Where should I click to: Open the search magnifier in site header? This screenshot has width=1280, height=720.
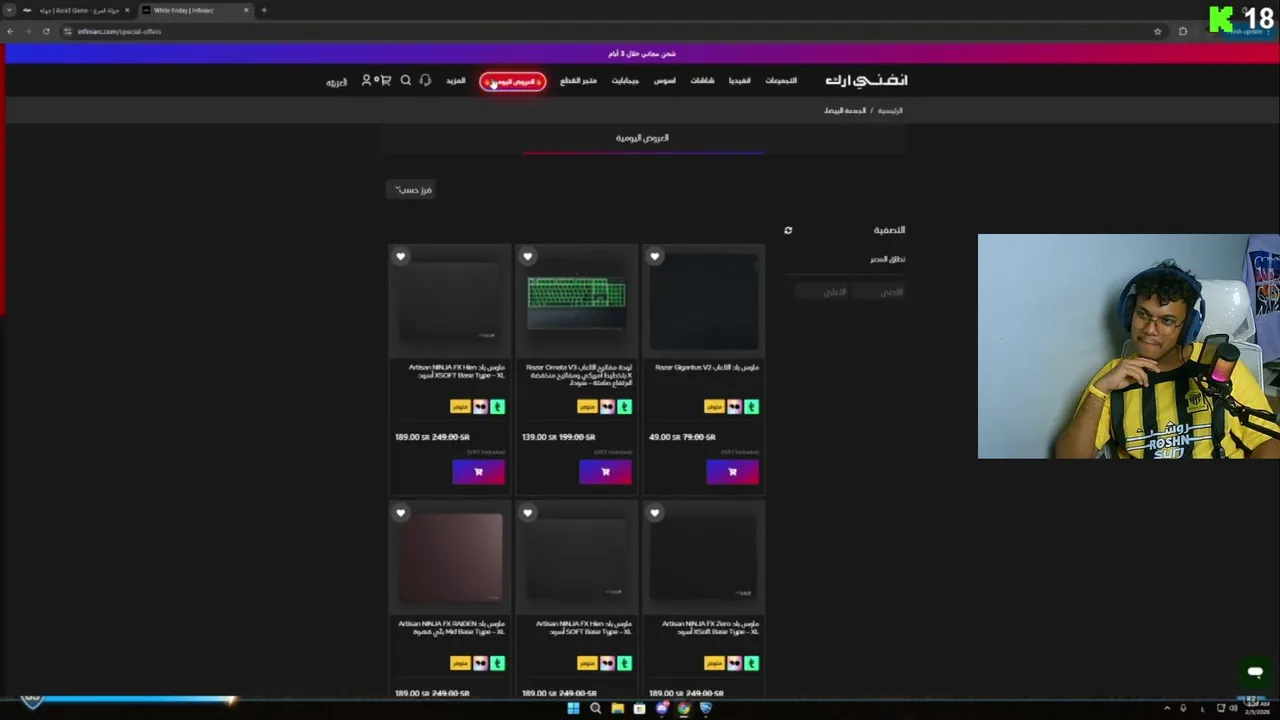point(405,81)
